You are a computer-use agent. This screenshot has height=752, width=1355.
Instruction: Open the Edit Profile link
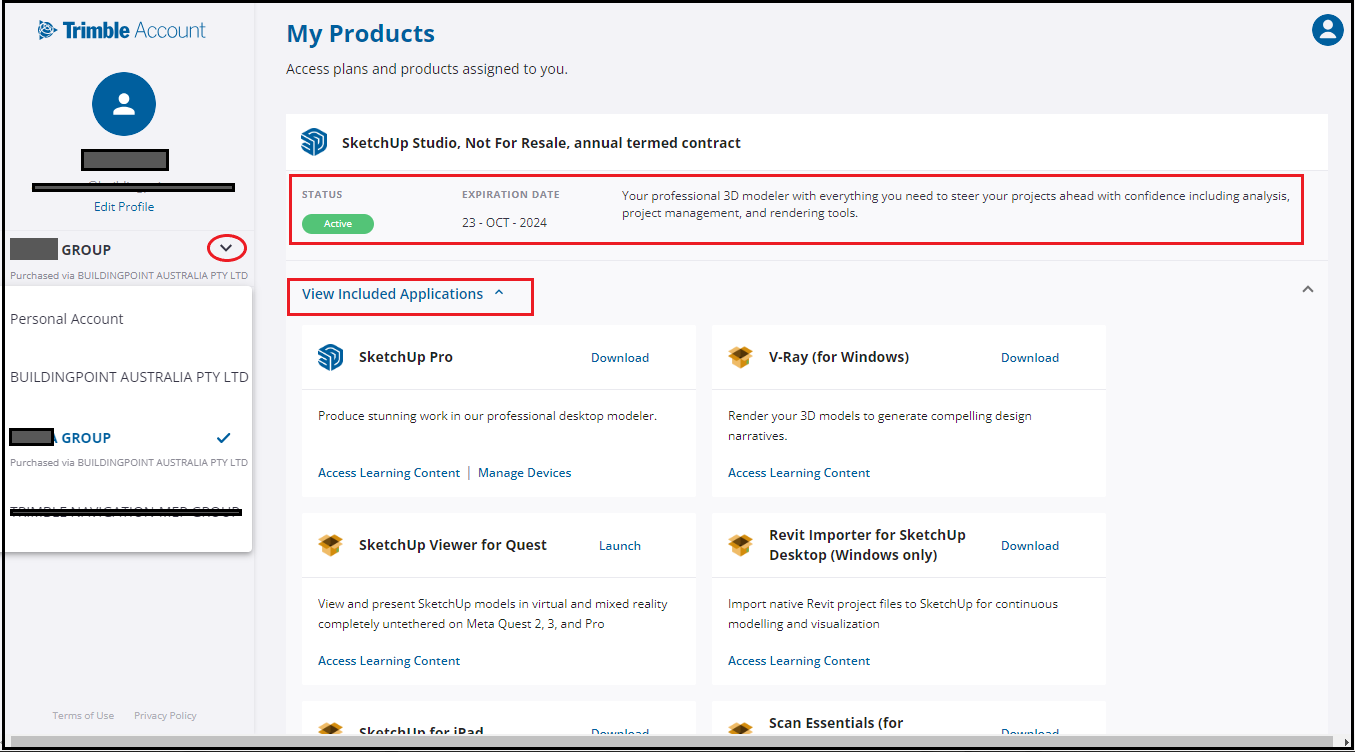pyautogui.click(x=124, y=206)
